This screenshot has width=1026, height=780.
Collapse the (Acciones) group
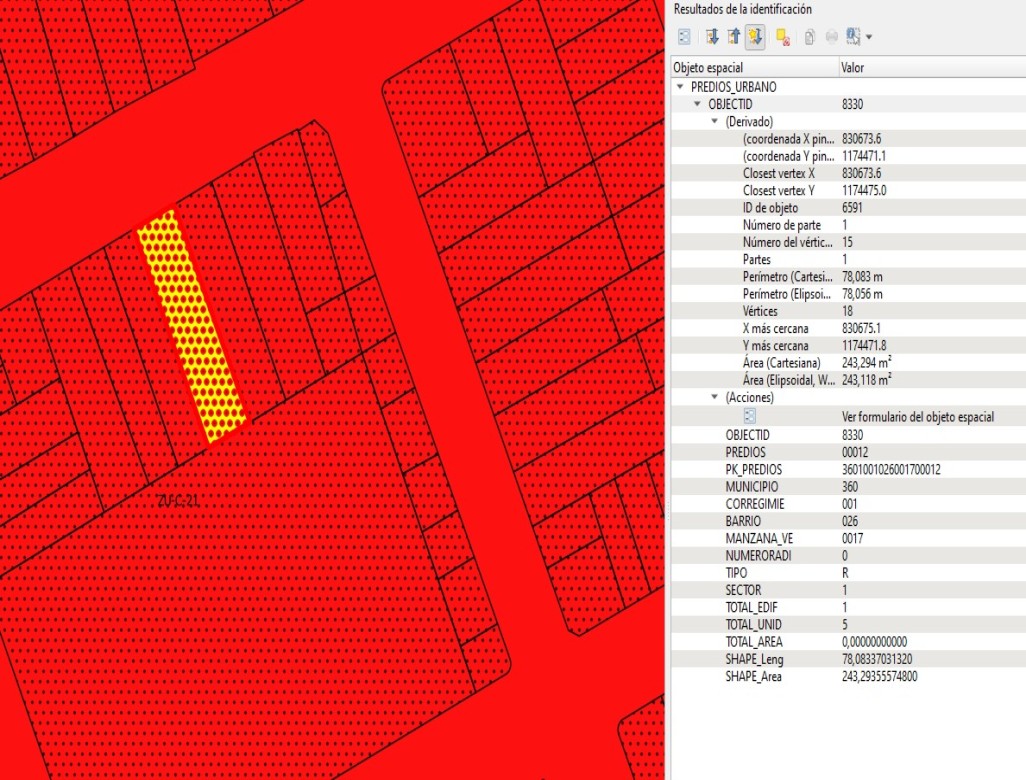pos(714,397)
